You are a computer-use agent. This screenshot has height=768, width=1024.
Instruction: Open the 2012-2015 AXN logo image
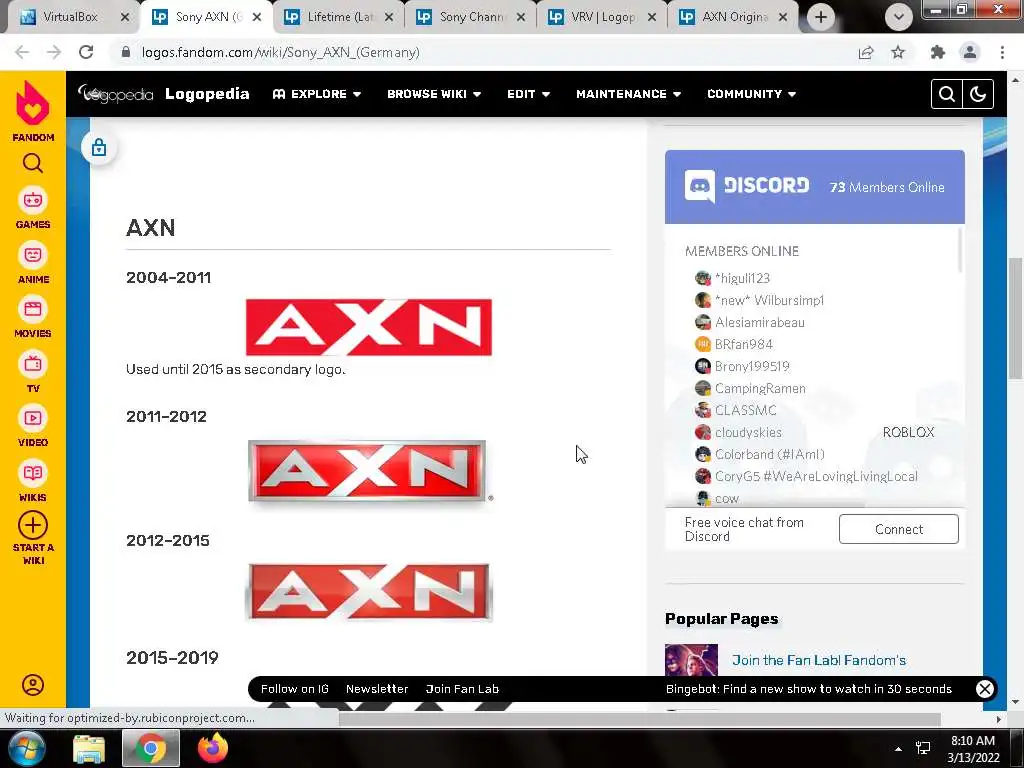(x=369, y=592)
